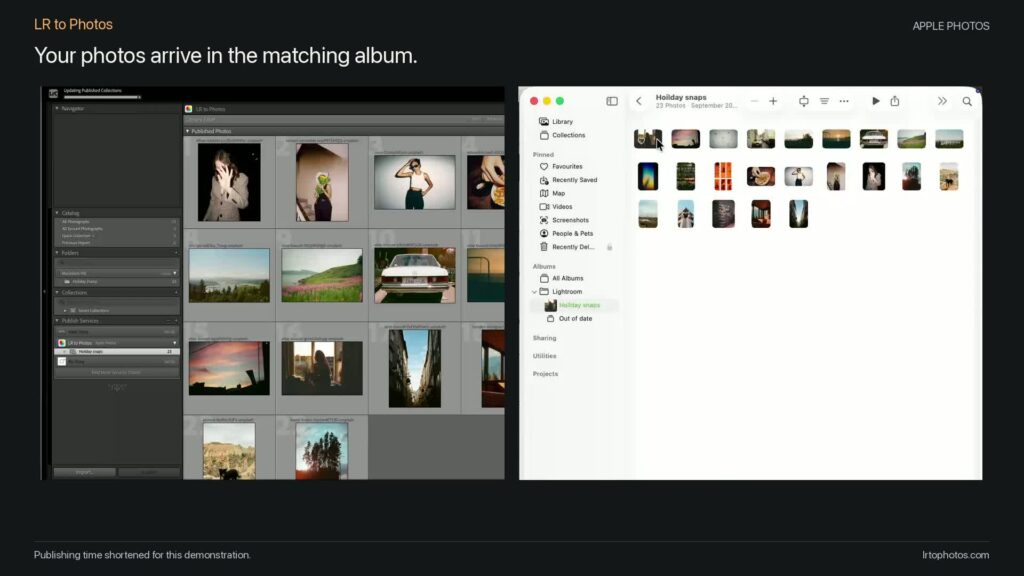Toggle the Photos sidebar visibility icon
Viewport: 1024px width, 576px height.
(612, 101)
